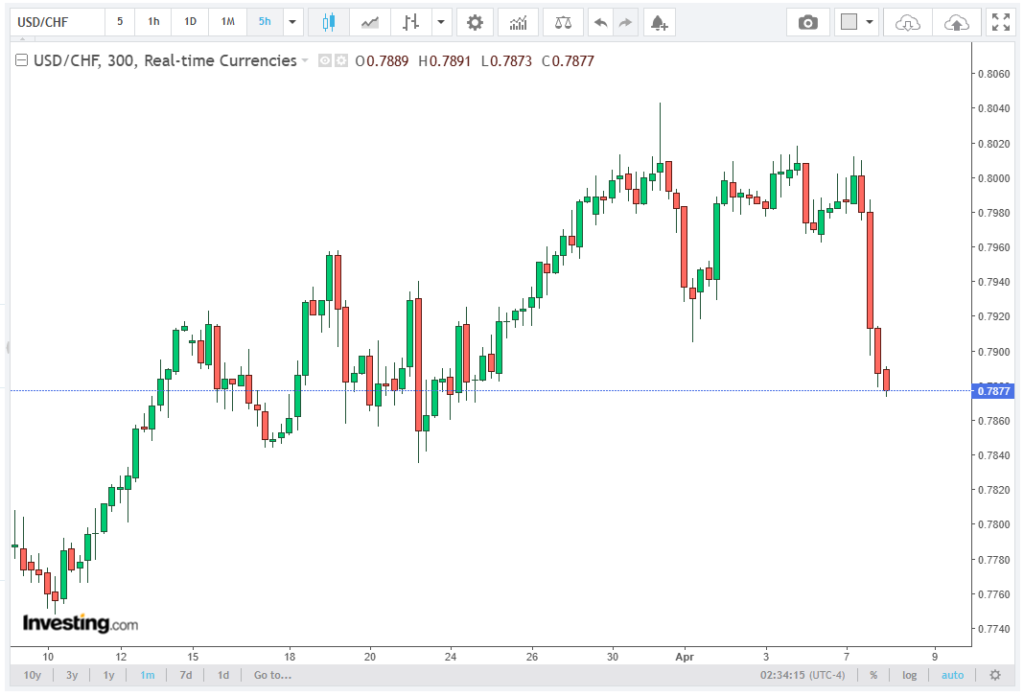1024x696 pixels.
Task: Collapse the USD/CHF legend expander
Action: click(20, 61)
